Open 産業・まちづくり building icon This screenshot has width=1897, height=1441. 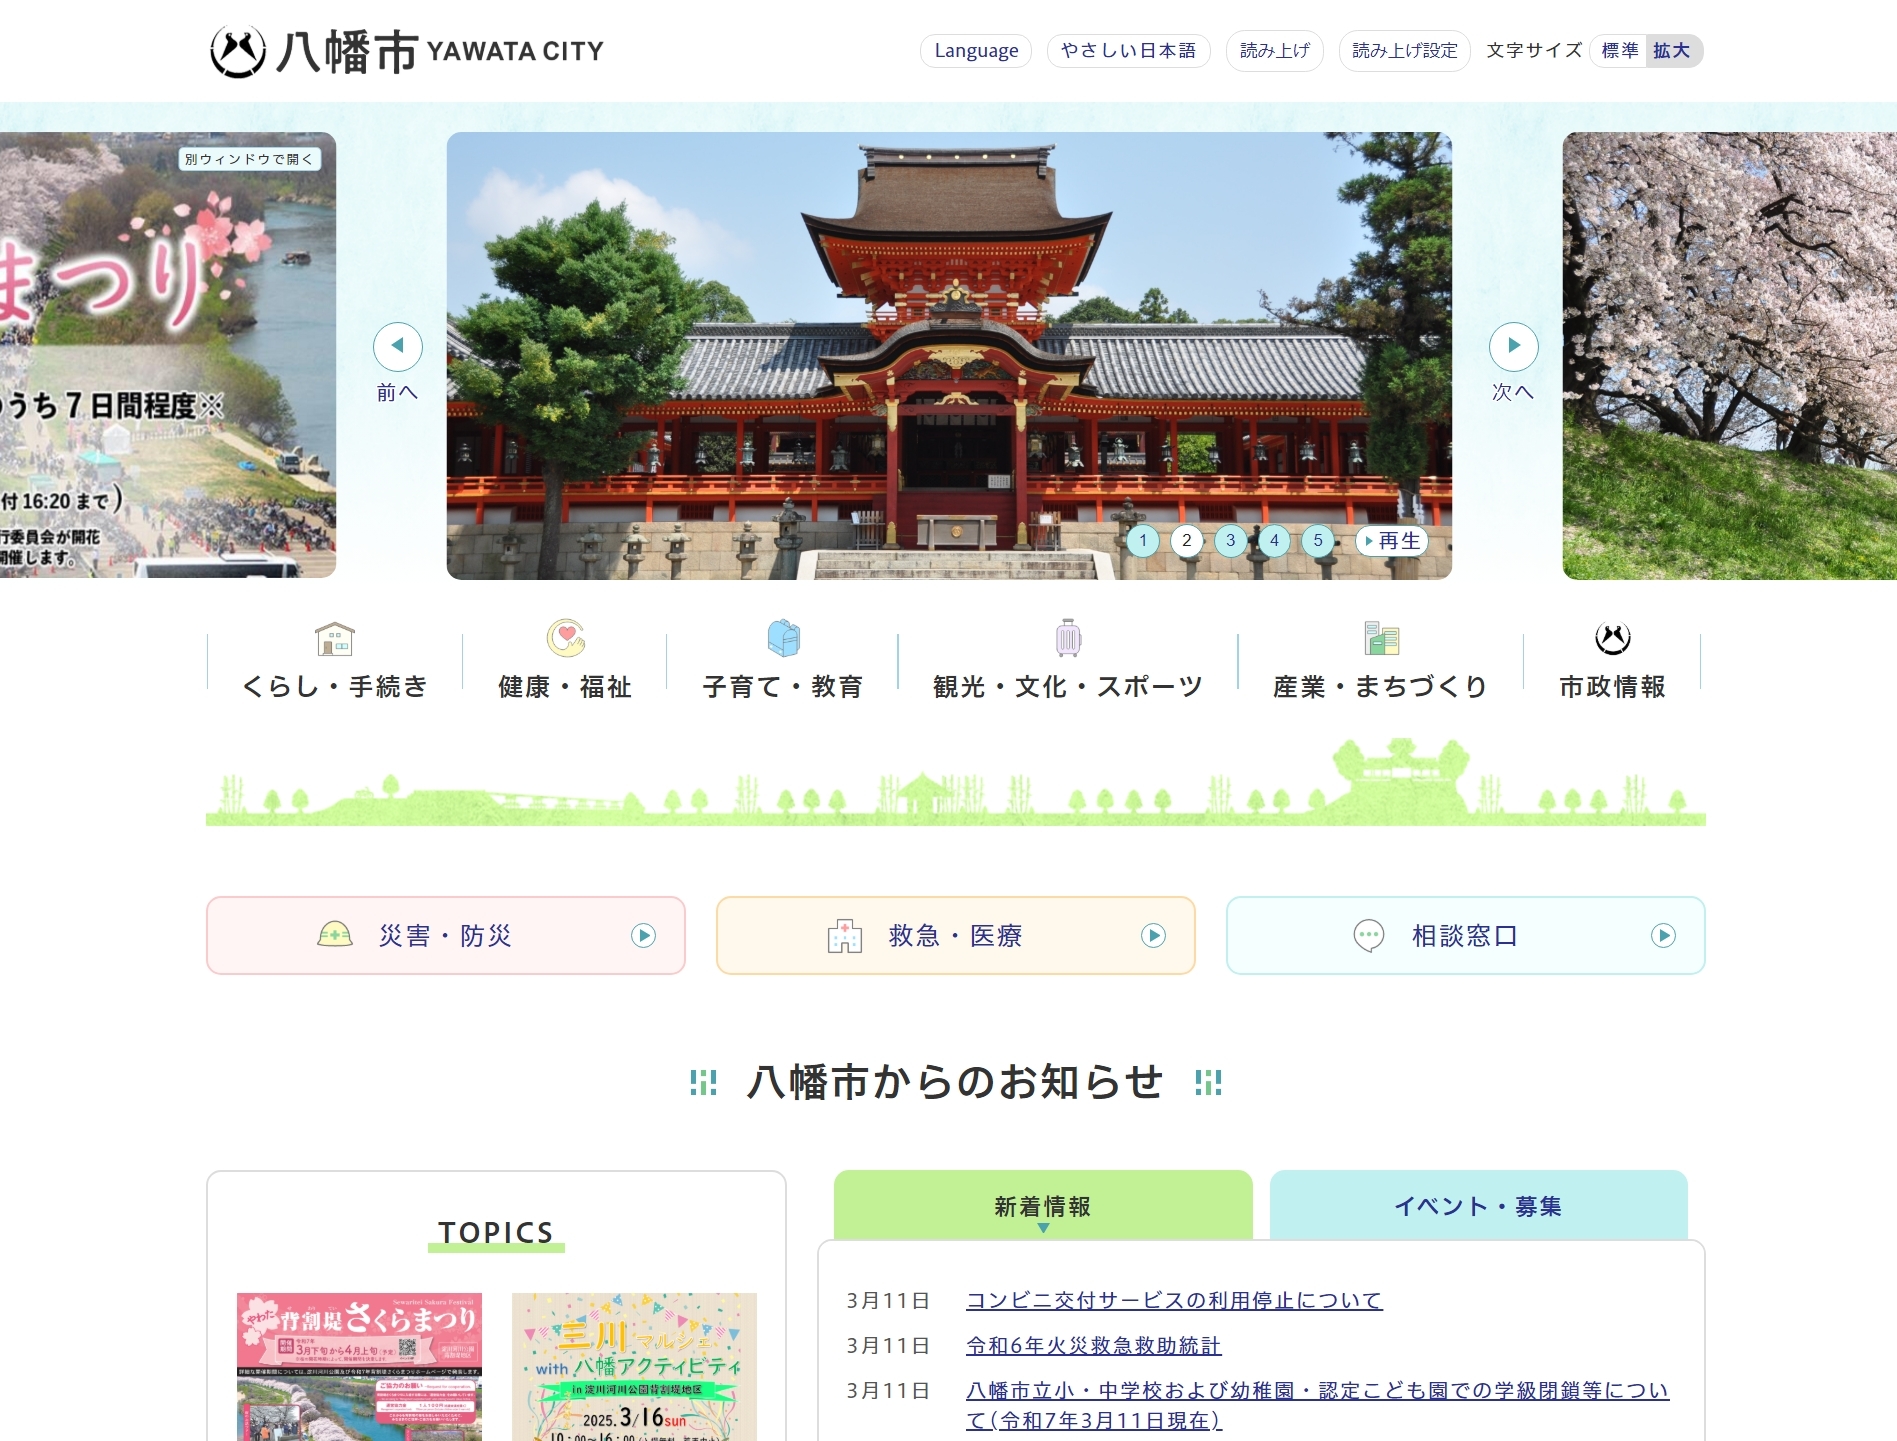pos(1380,640)
